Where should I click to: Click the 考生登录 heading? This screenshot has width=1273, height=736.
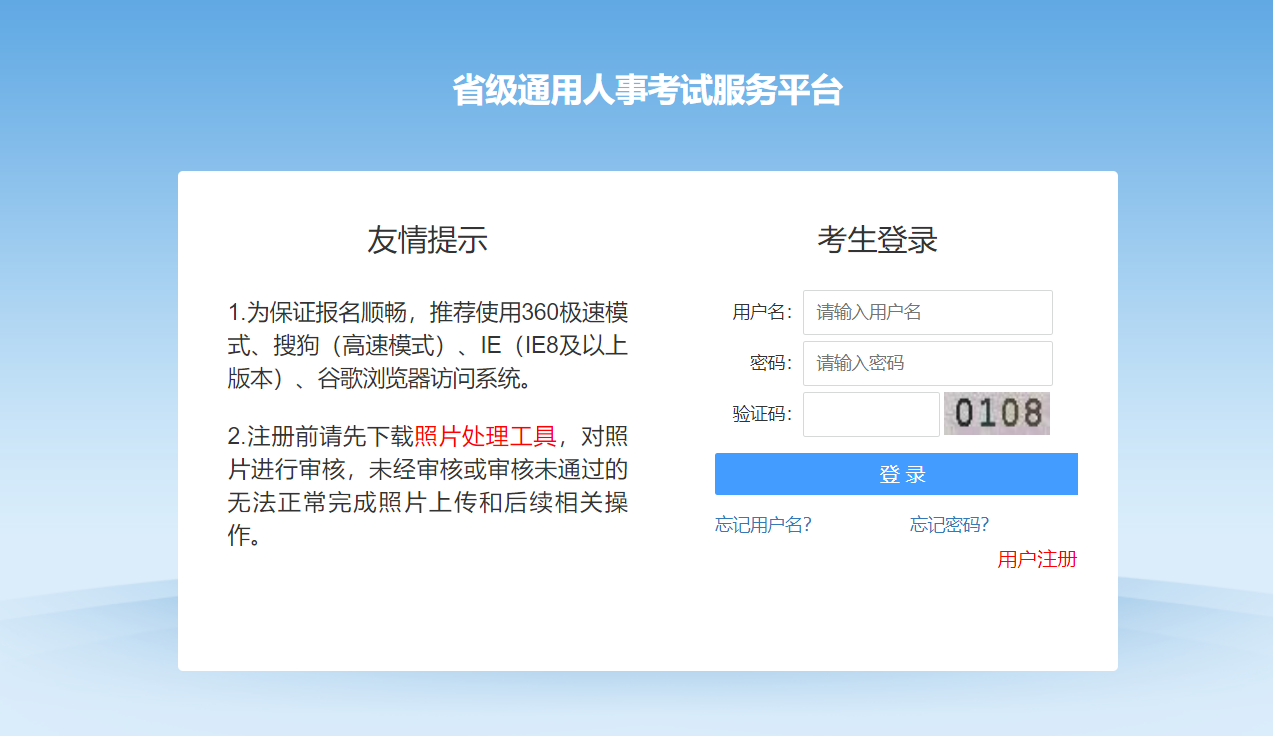click(877, 240)
